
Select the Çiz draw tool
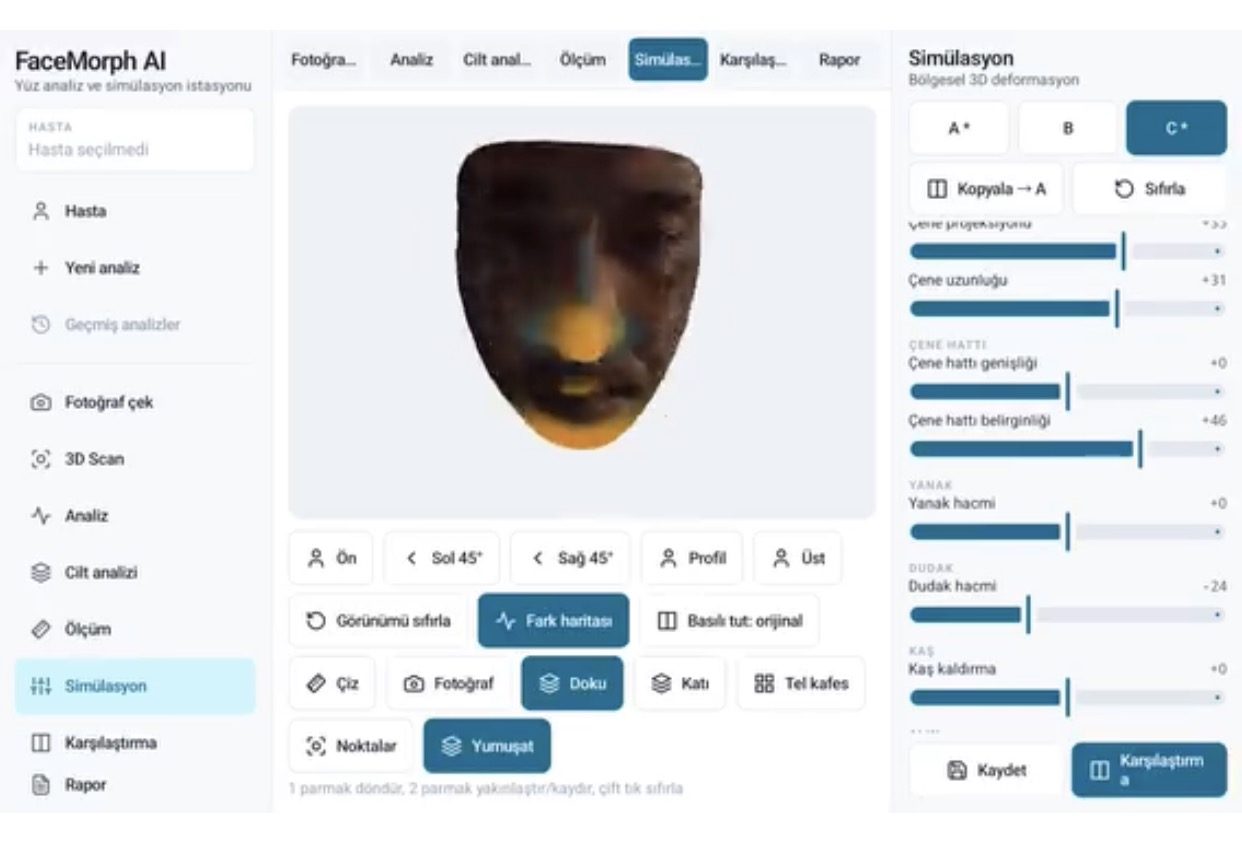coord(332,684)
